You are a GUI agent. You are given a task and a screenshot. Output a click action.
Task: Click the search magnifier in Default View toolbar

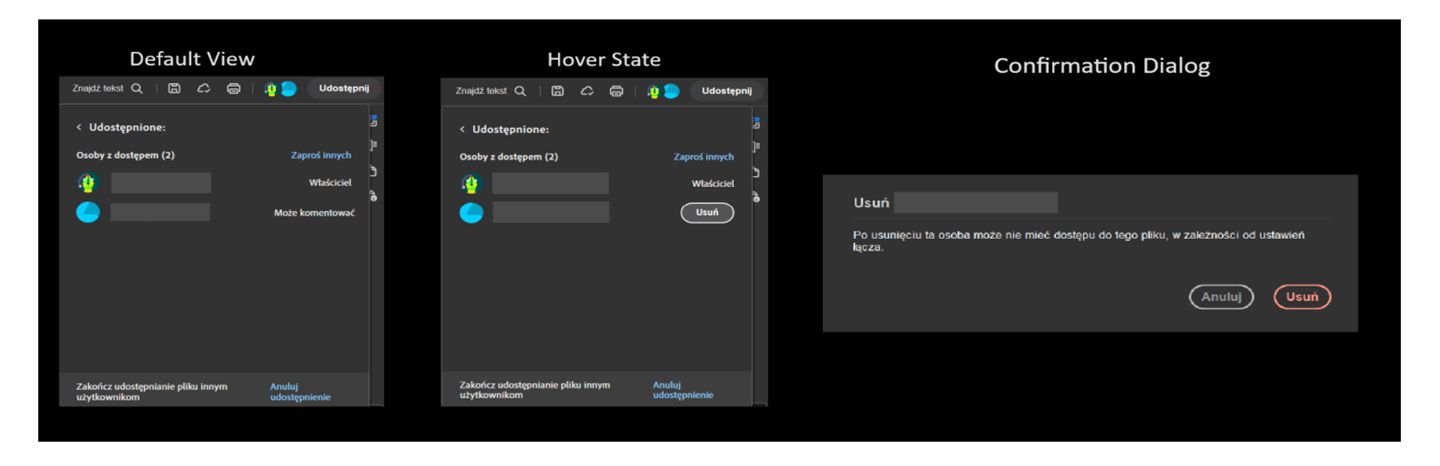point(136,88)
